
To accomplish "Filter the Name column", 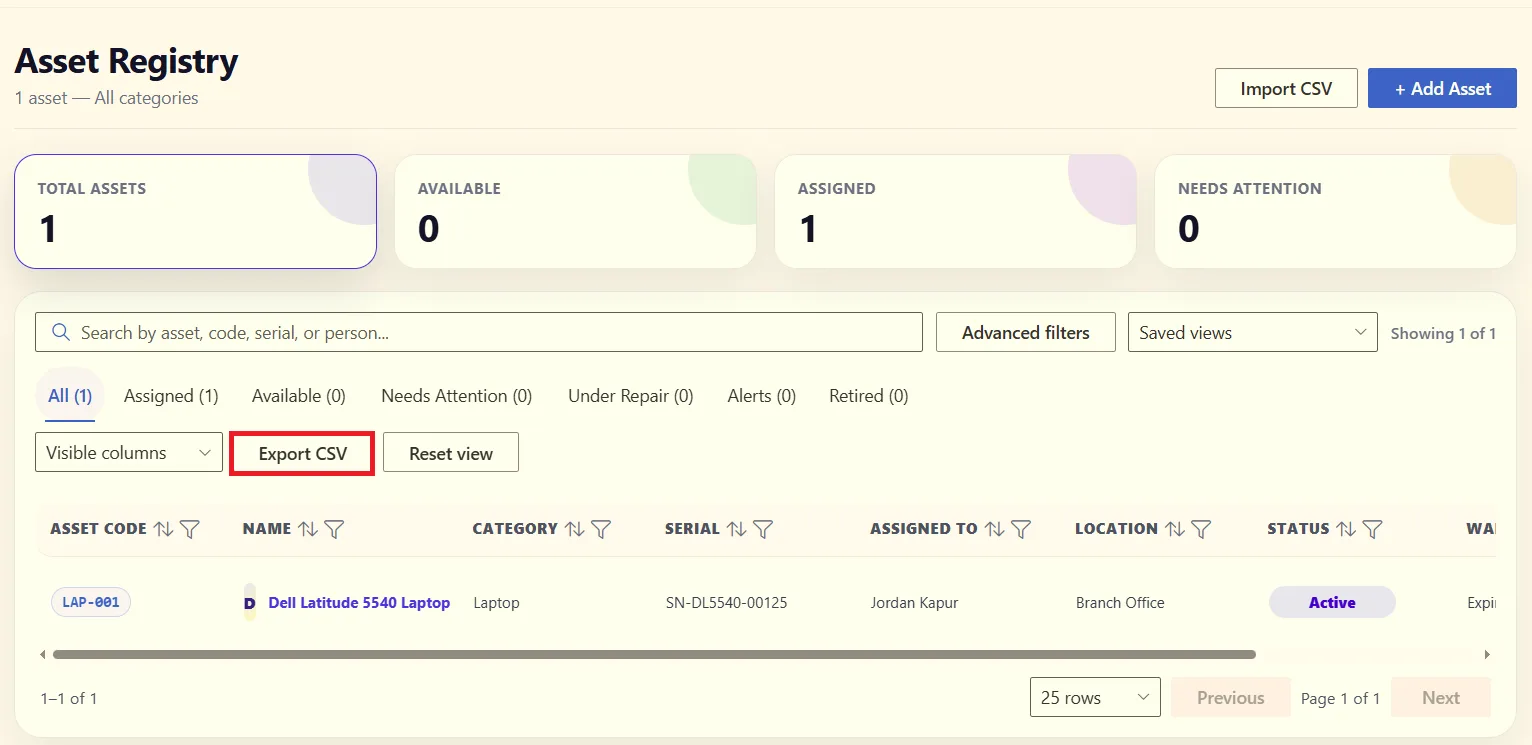I will point(334,529).
